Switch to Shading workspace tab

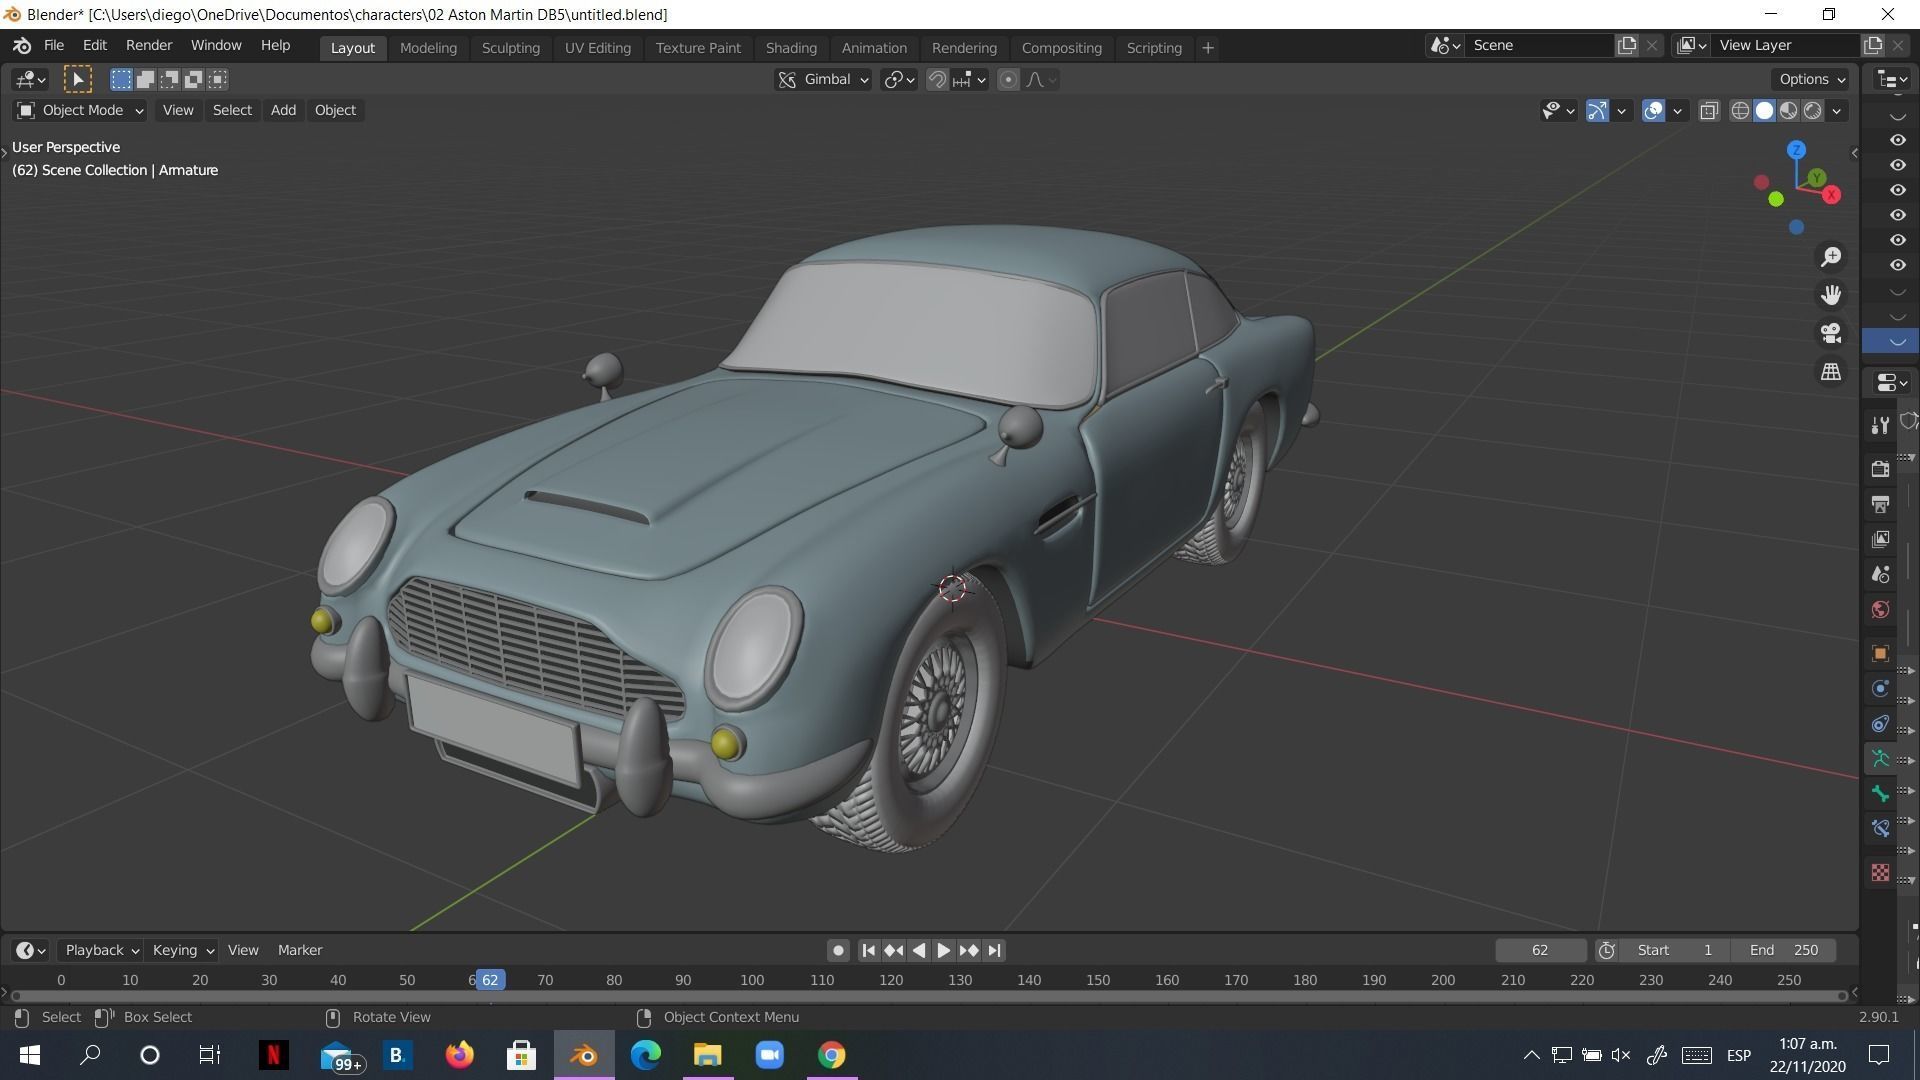pos(791,48)
